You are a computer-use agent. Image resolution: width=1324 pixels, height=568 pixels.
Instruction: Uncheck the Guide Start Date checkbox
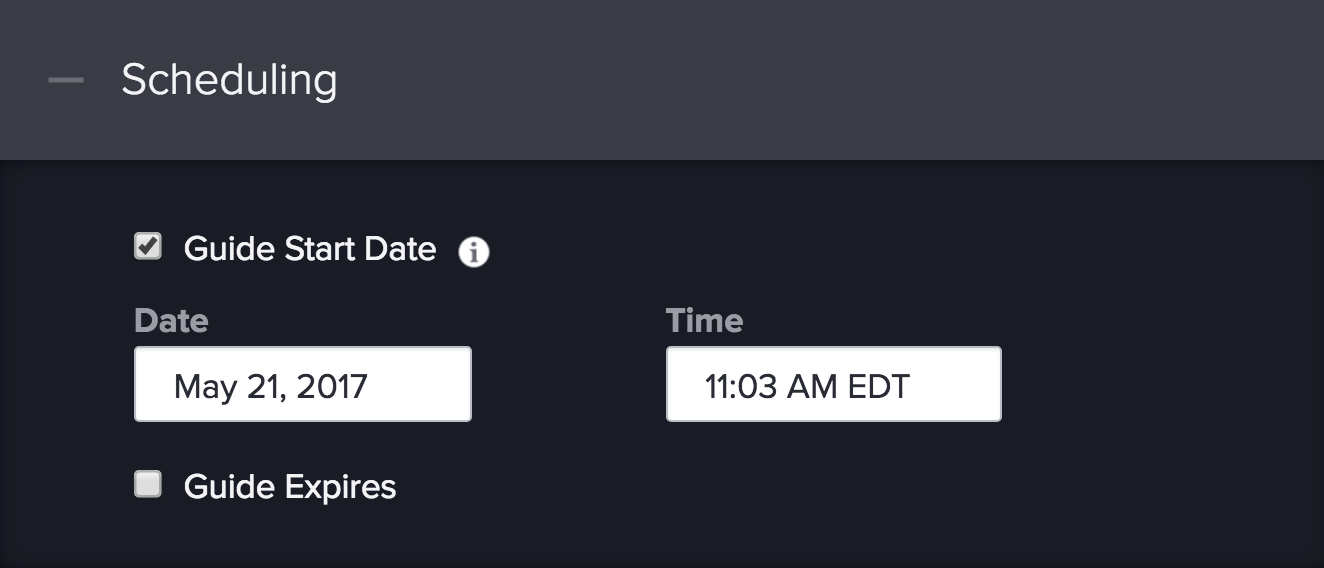coord(148,246)
